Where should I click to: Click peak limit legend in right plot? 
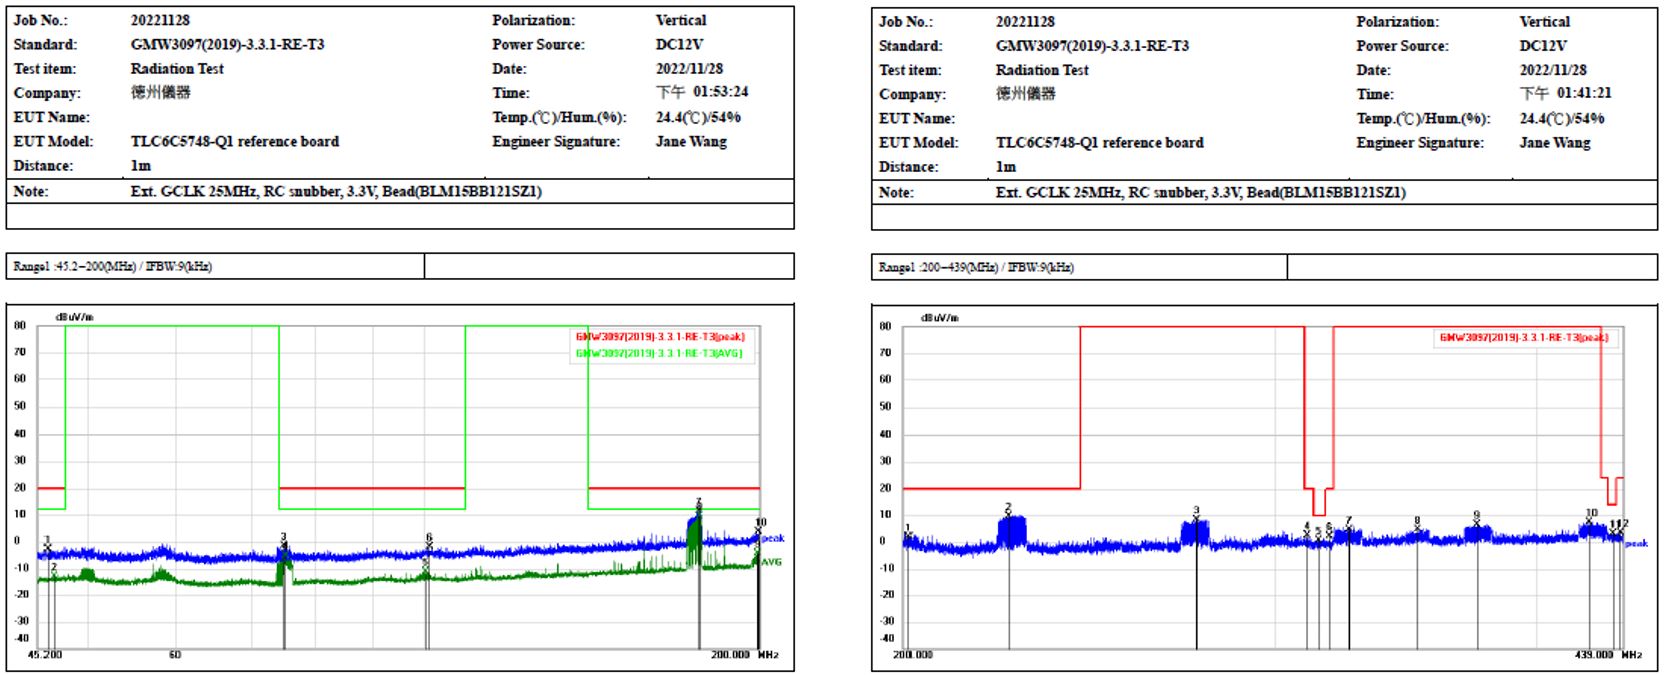coord(1523,338)
